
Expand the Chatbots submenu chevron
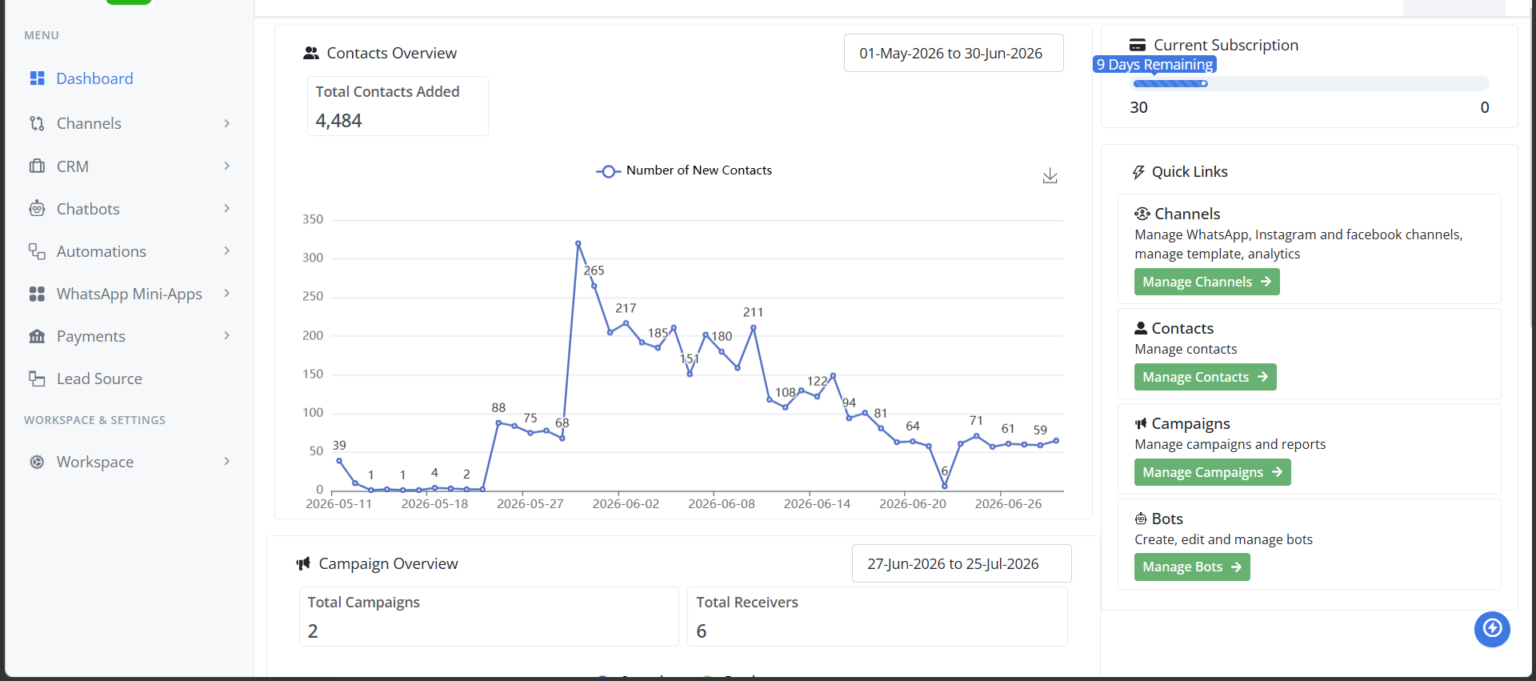[x=227, y=208]
